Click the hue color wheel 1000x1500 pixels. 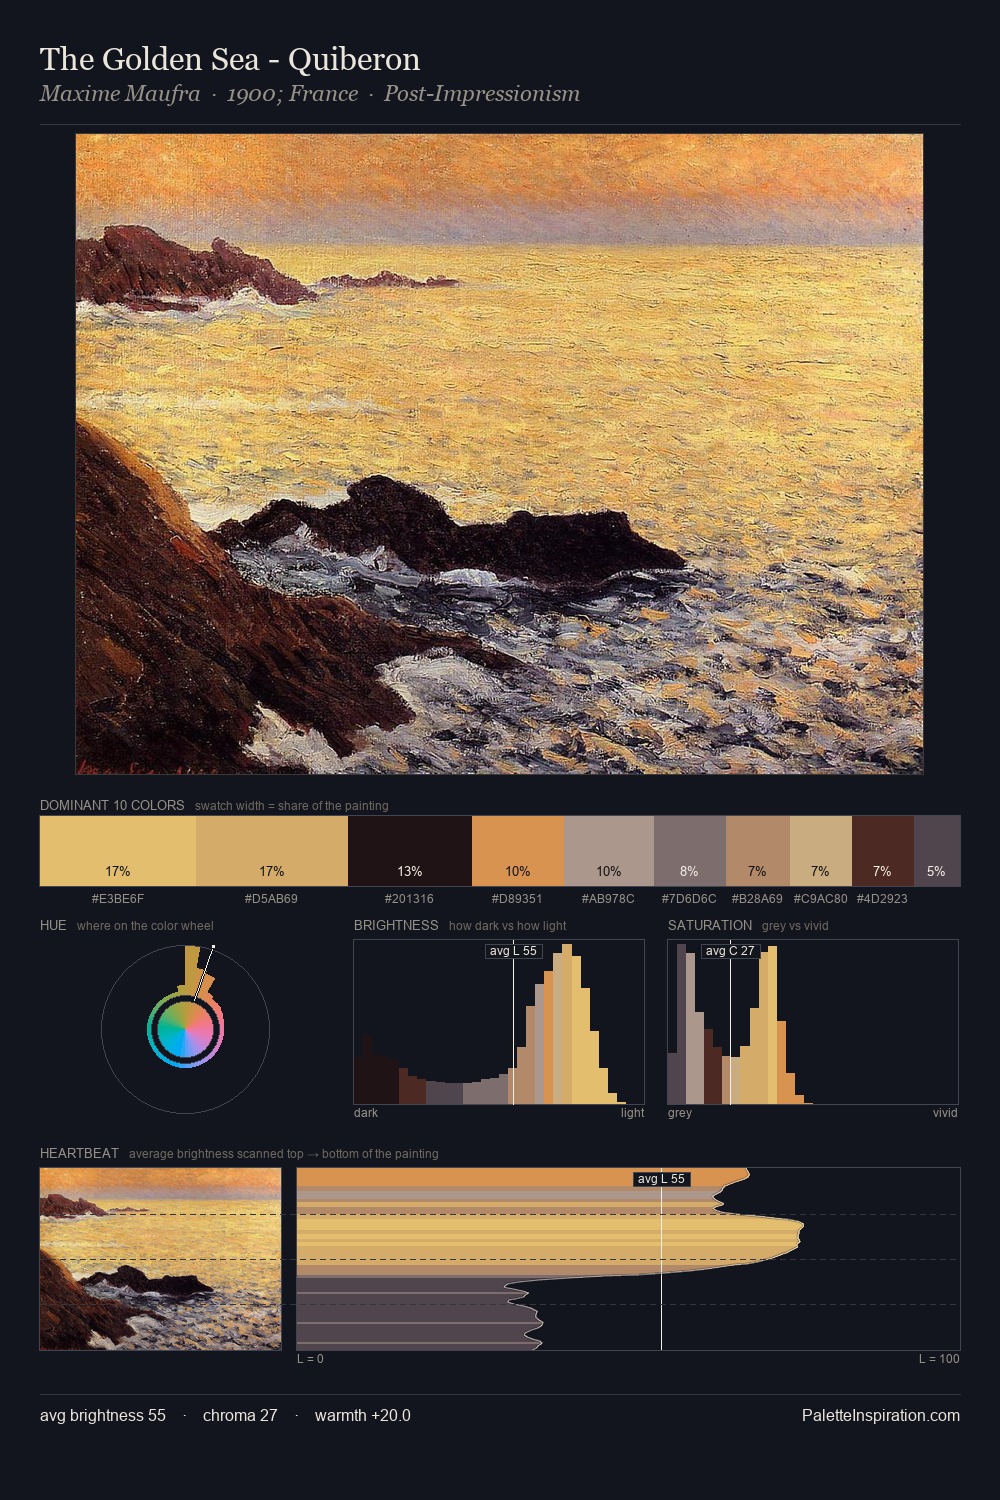tap(185, 1028)
